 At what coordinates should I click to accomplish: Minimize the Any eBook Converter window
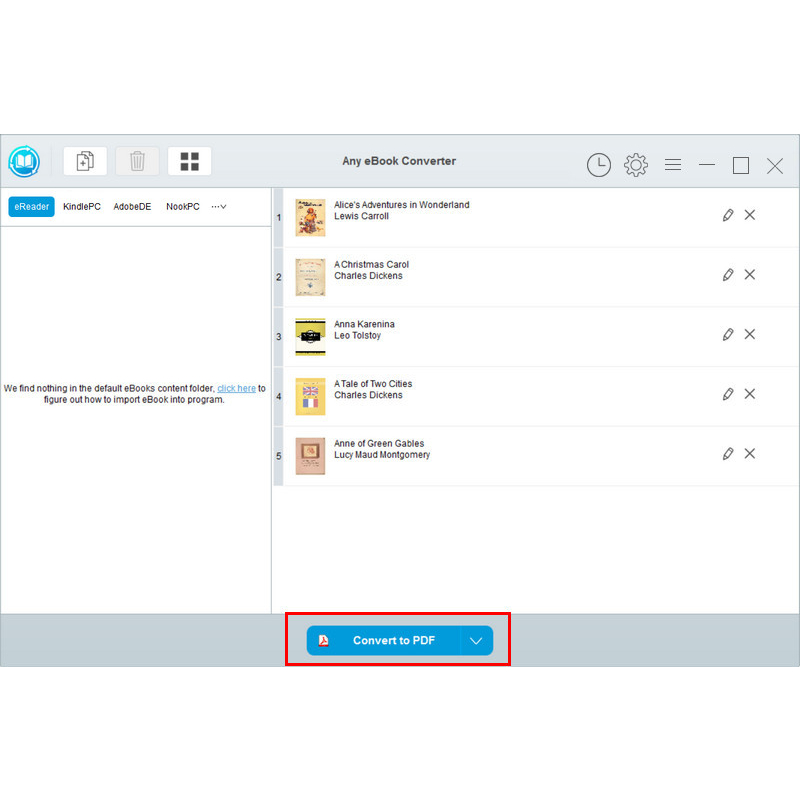click(x=707, y=164)
